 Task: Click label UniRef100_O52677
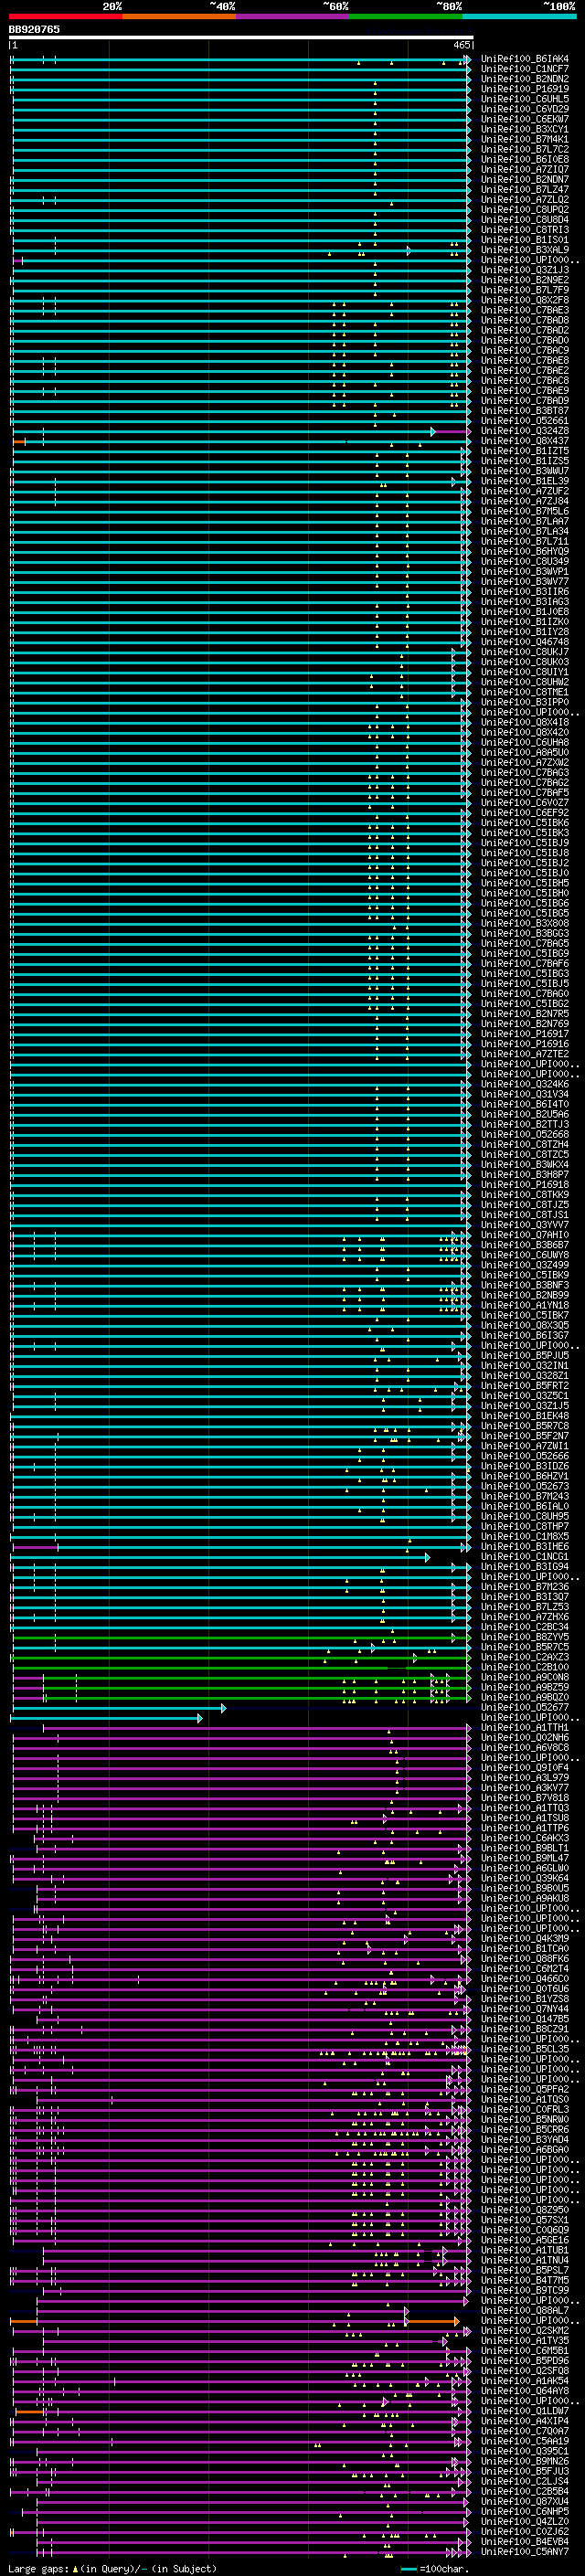pyautogui.click(x=525, y=1708)
